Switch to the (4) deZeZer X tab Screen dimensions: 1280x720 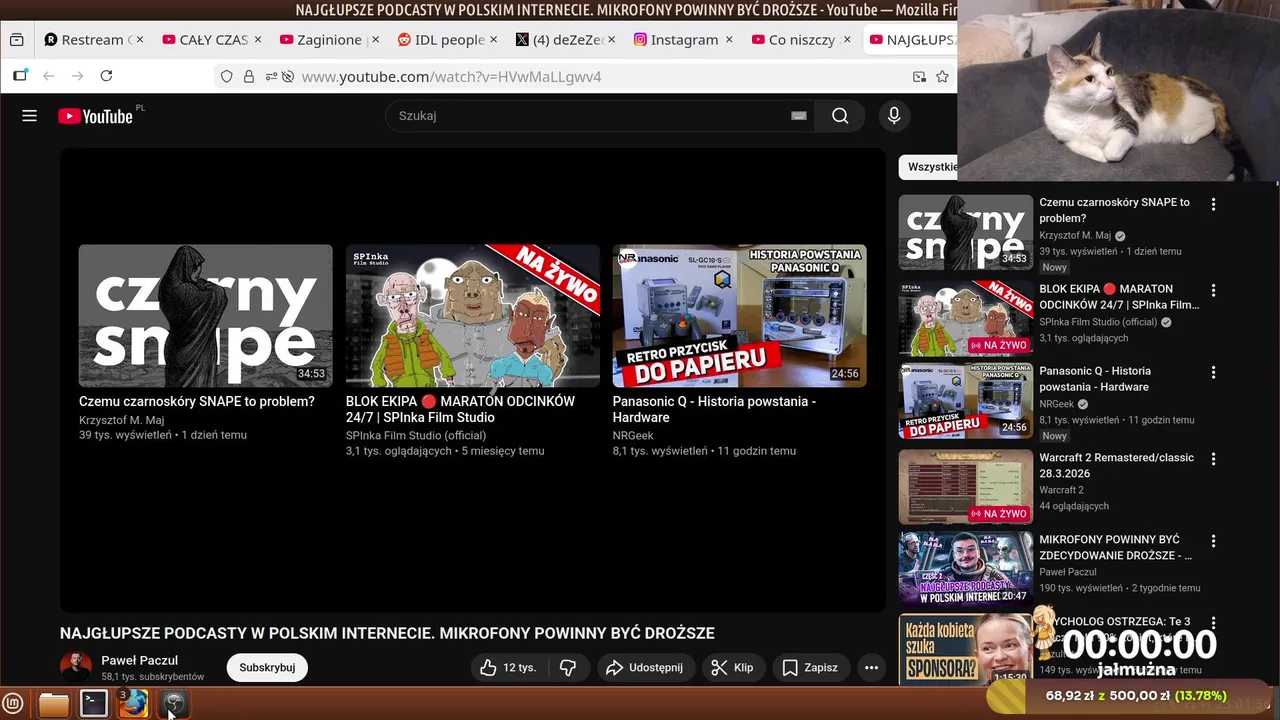point(559,40)
